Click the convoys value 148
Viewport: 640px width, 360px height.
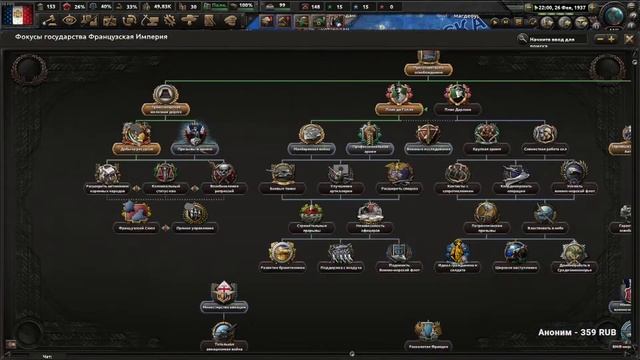pos(316,7)
